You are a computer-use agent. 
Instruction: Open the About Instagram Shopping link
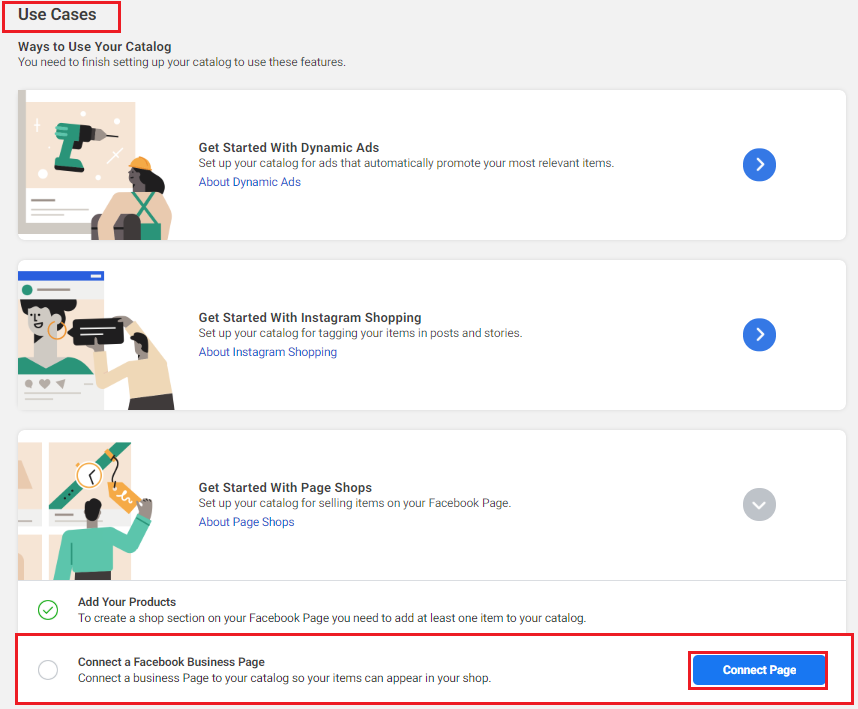[x=268, y=352]
